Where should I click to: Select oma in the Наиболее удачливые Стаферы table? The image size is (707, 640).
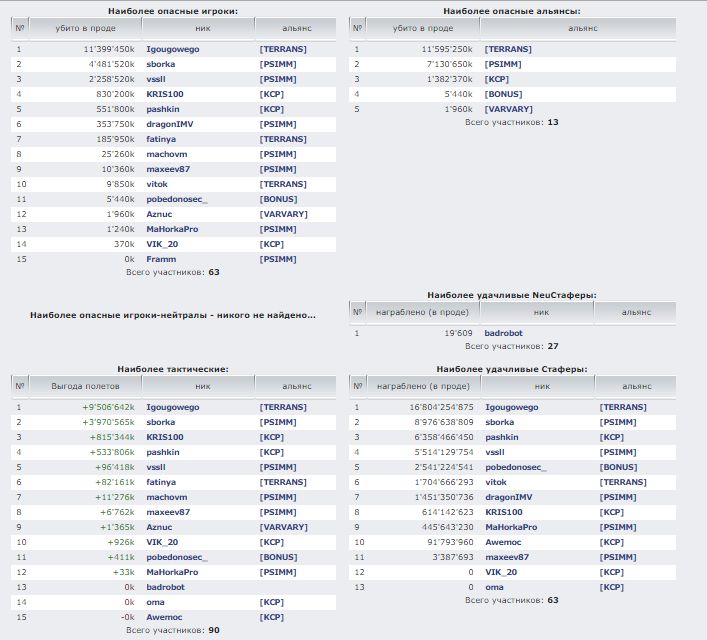click(x=494, y=587)
